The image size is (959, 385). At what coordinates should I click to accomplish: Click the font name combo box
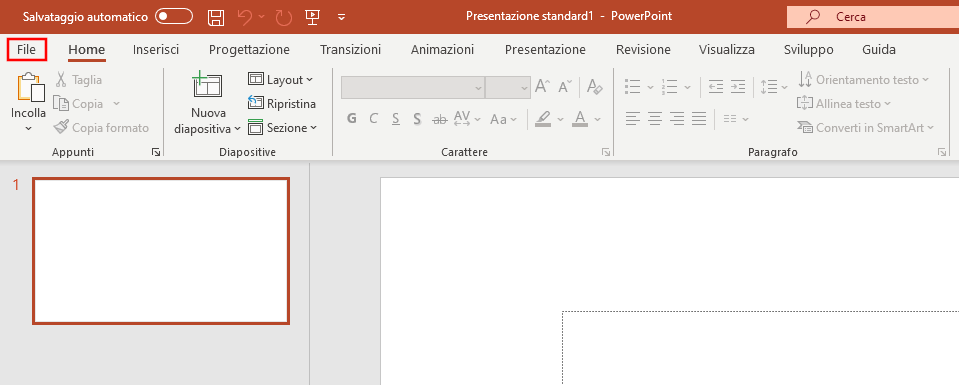click(x=413, y=88)
